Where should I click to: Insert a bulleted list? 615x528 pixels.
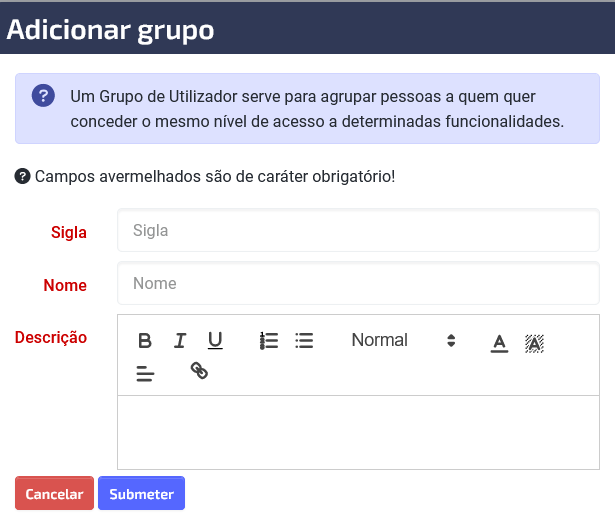[x=304, y=340]
